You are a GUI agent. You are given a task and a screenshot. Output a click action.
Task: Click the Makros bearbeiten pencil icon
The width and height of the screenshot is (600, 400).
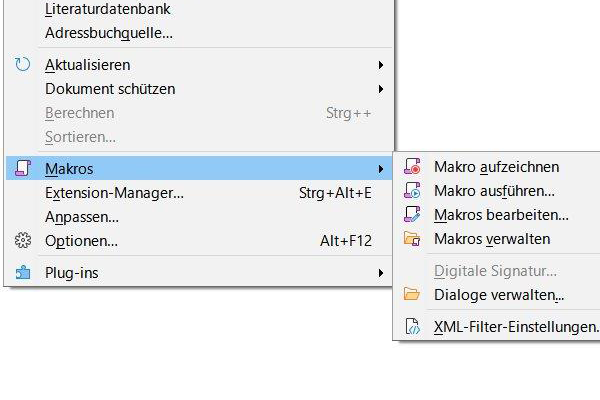[x=411, y=215]
